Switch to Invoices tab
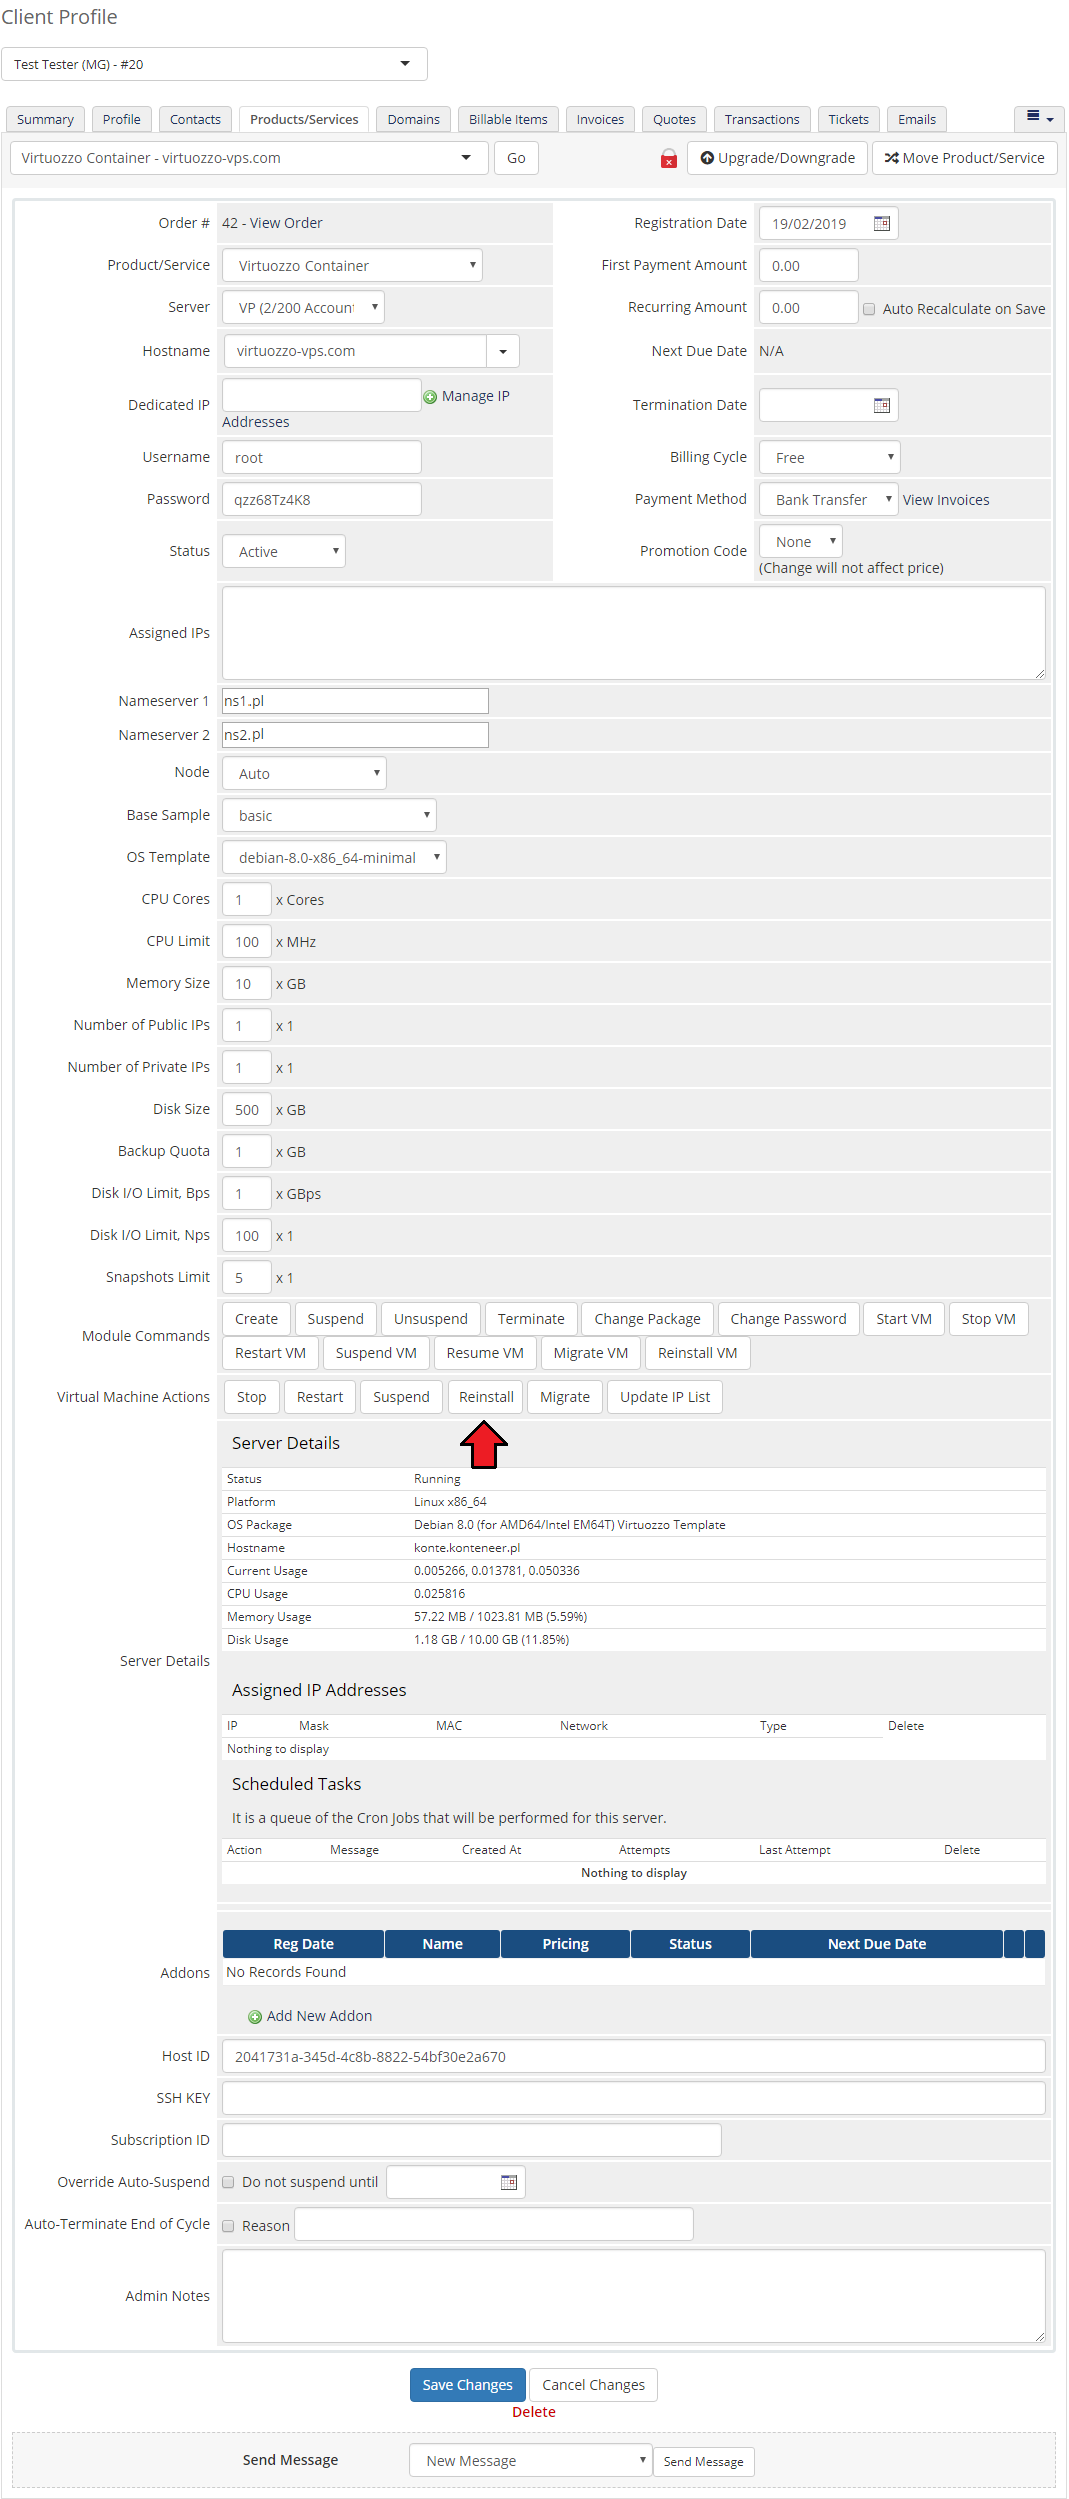Image resolution: width=1069 pixels, height=2499 pixels. point(600,119)
